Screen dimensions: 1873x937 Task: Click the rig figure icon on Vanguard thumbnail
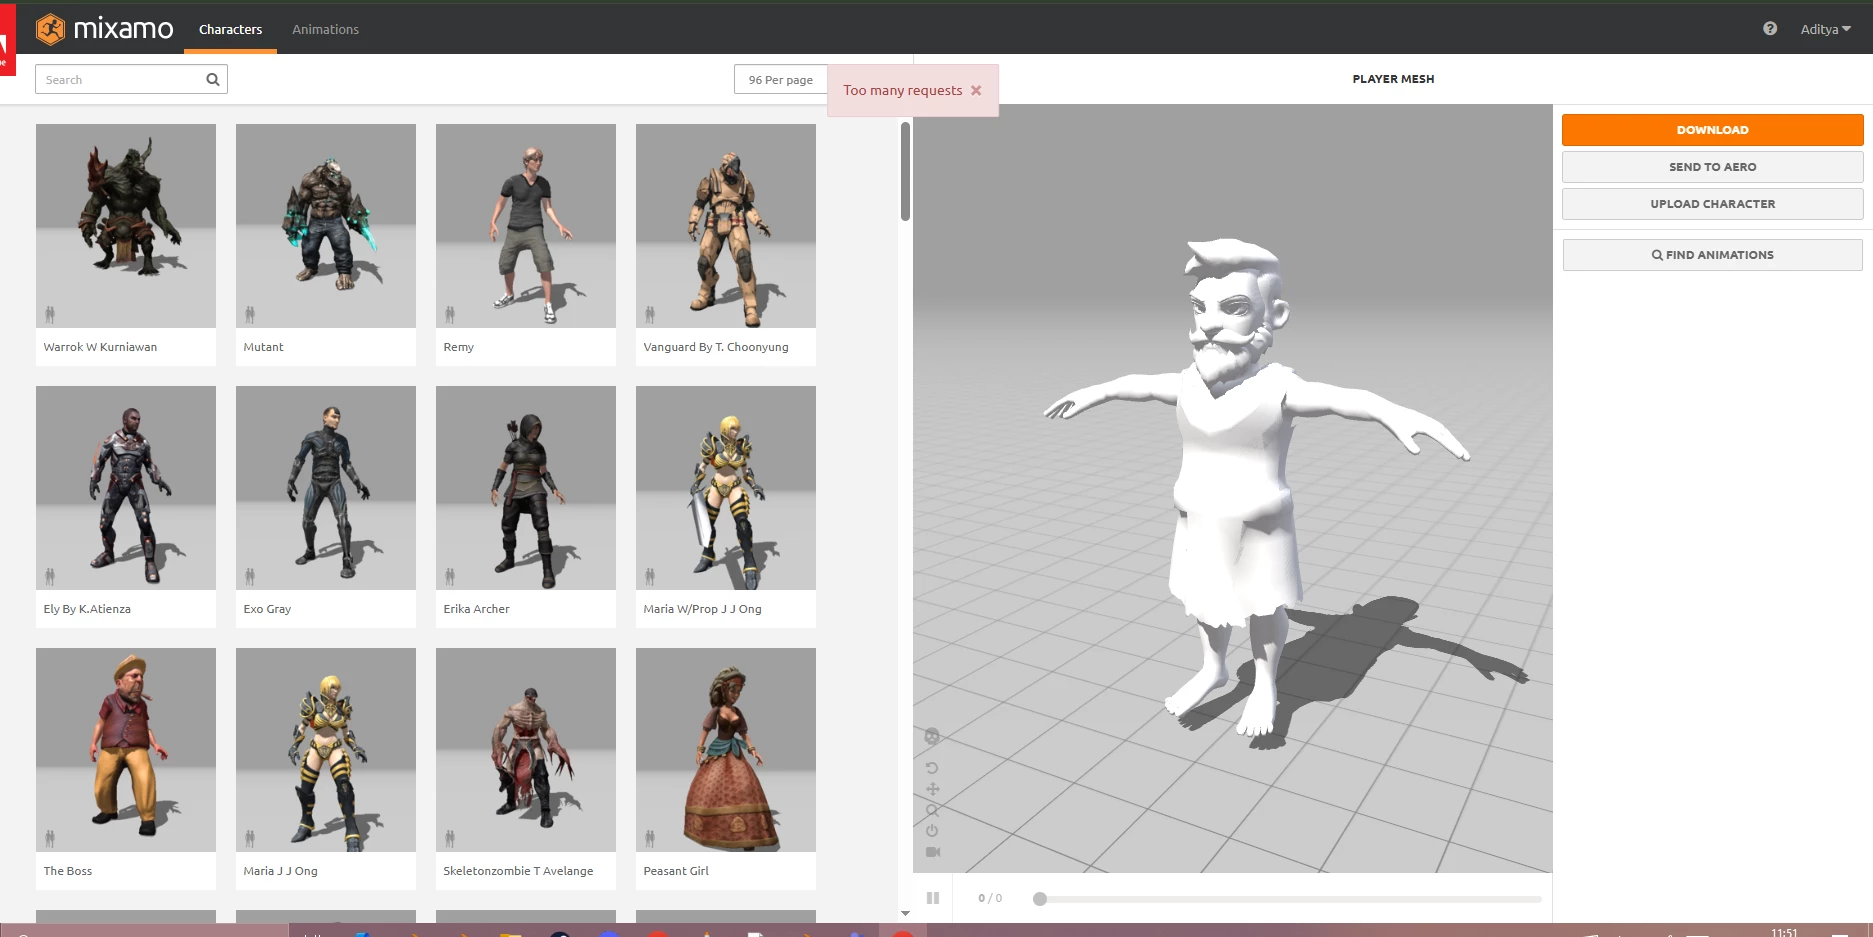pyautogui.click(x=650, y=315)
